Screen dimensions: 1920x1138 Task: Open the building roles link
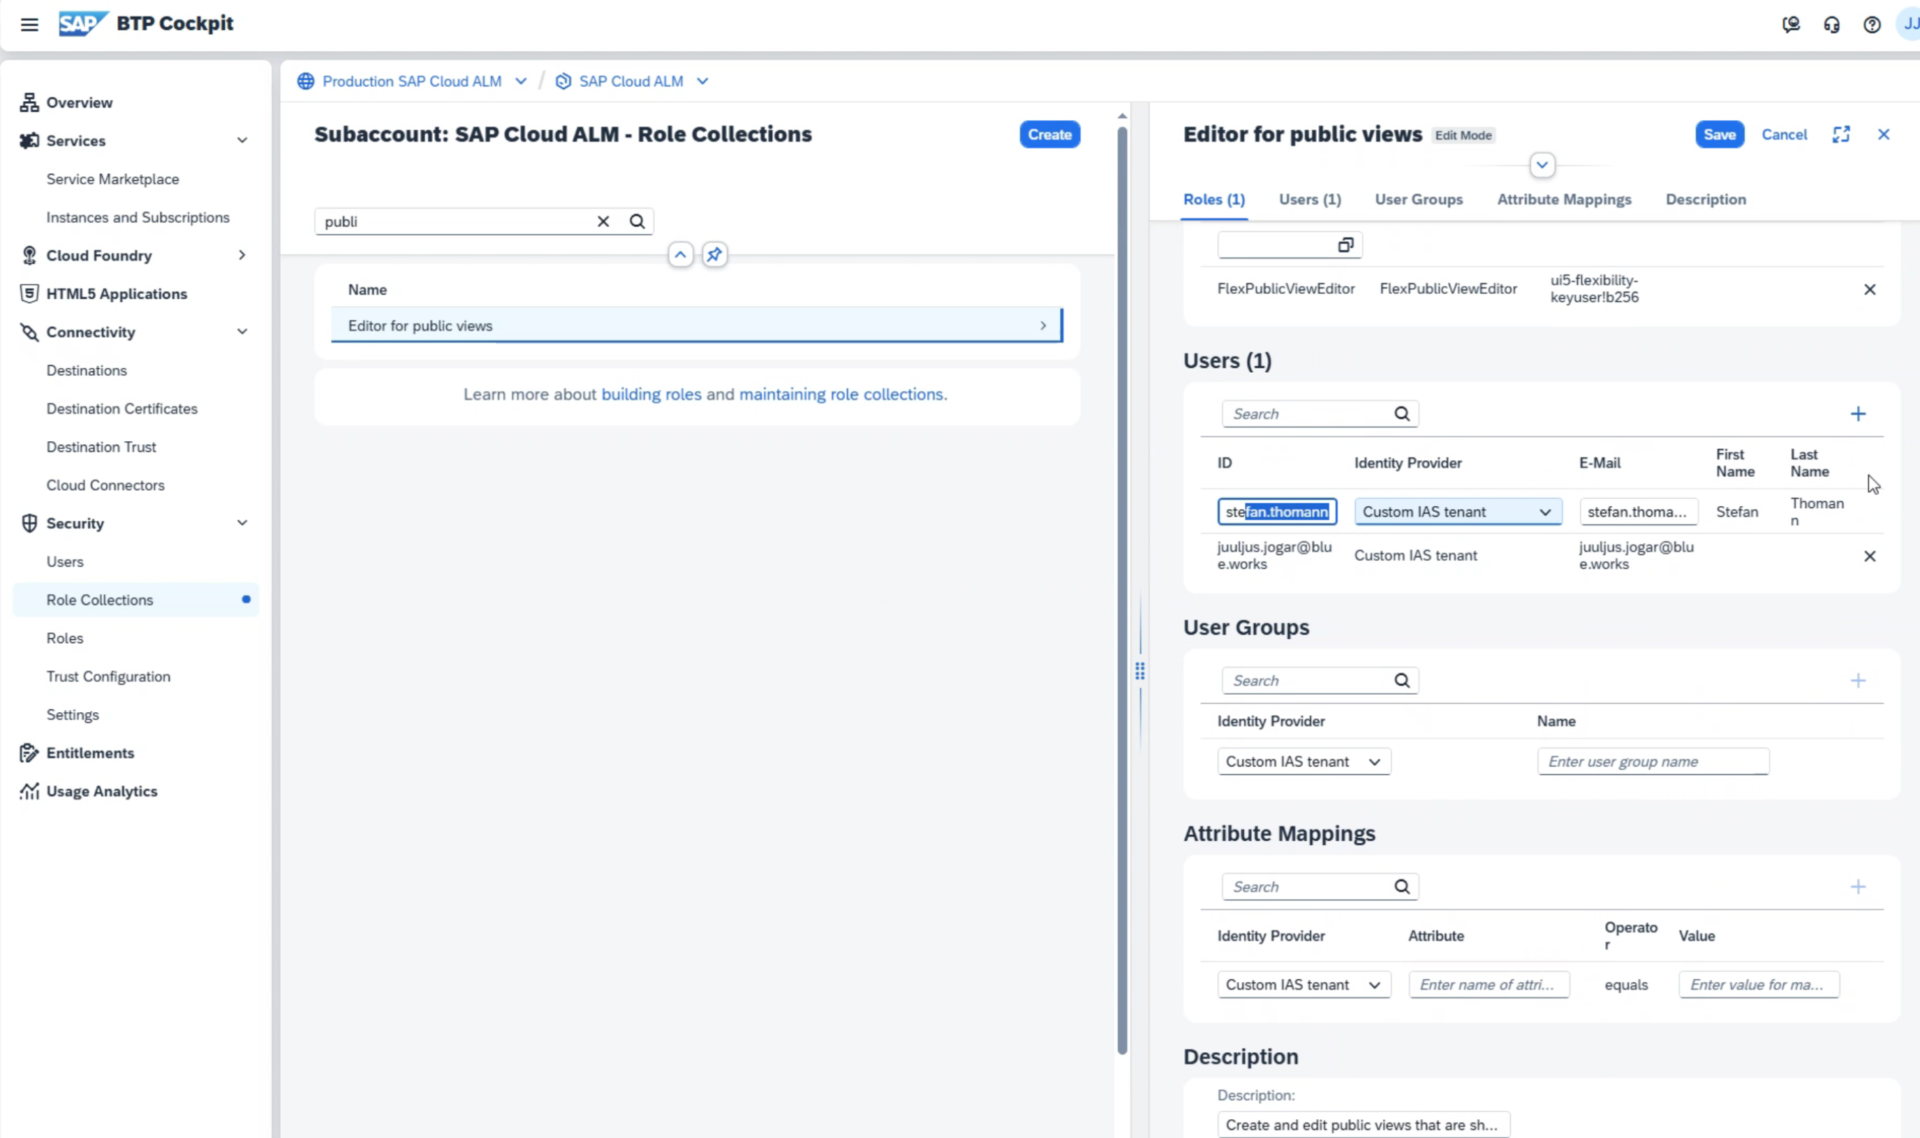(651, 395)
